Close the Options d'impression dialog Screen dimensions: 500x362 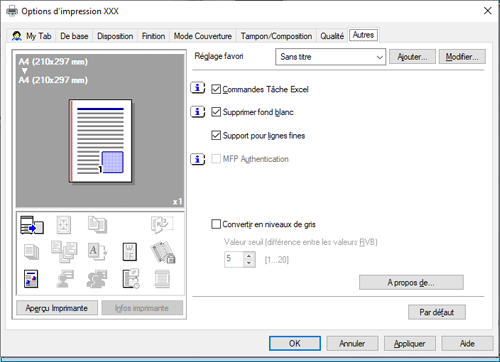[x=488, y=11]
